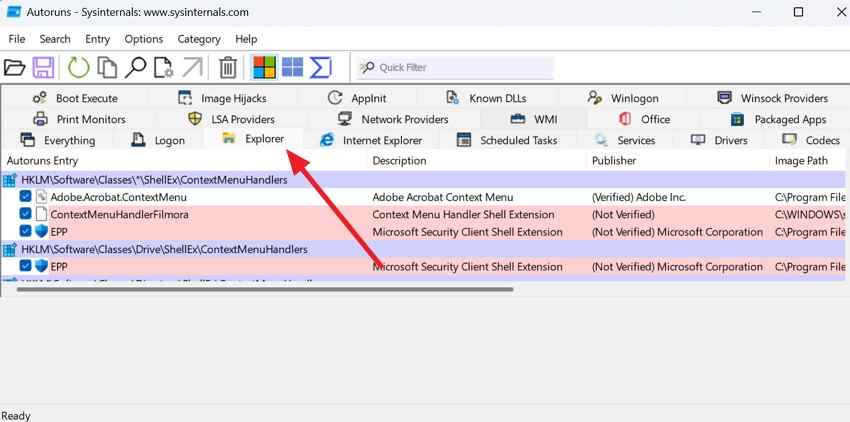Maximize the Autoruns window
The width and height of the screenshot is (850, 422).
(x=798, y=12)
